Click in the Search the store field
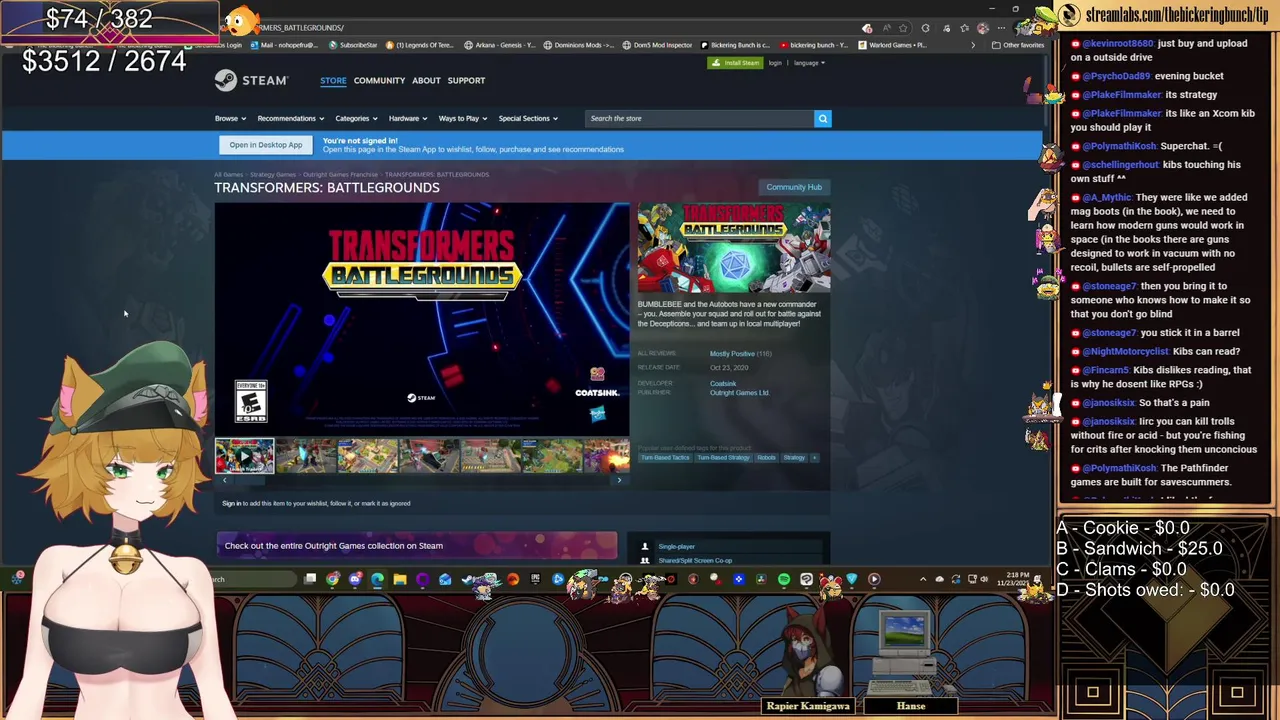The height and width of the screenshot is (720, 1280). point(698,119)
